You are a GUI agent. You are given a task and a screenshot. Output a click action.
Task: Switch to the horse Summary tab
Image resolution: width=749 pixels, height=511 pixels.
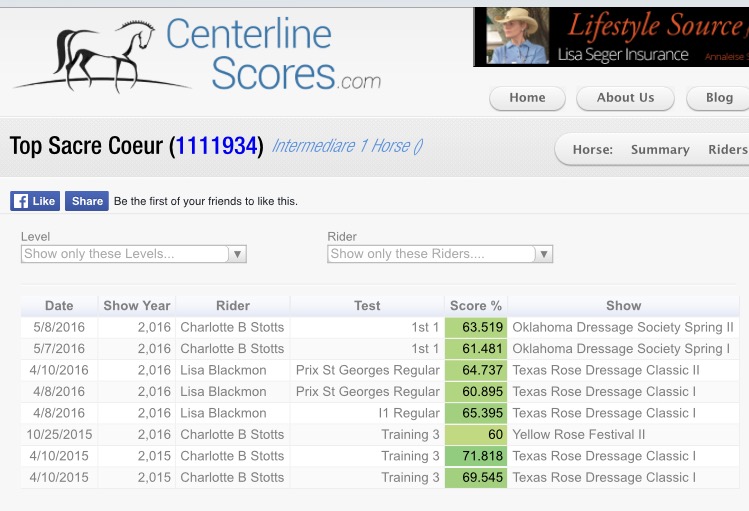coord(660,150)
